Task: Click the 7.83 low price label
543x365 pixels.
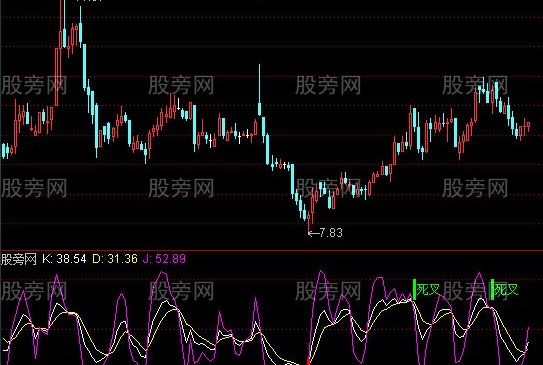Action: [x=331, y=233]
